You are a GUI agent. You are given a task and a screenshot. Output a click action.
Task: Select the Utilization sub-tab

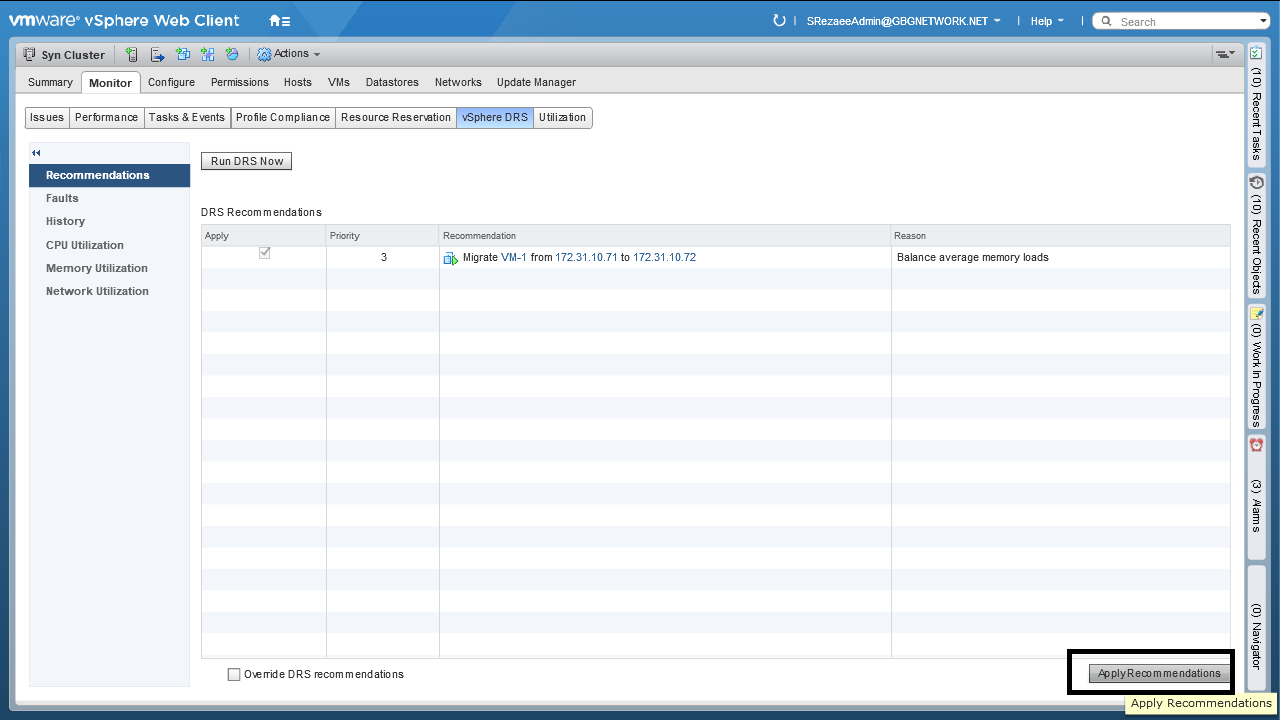coord(562,118)
